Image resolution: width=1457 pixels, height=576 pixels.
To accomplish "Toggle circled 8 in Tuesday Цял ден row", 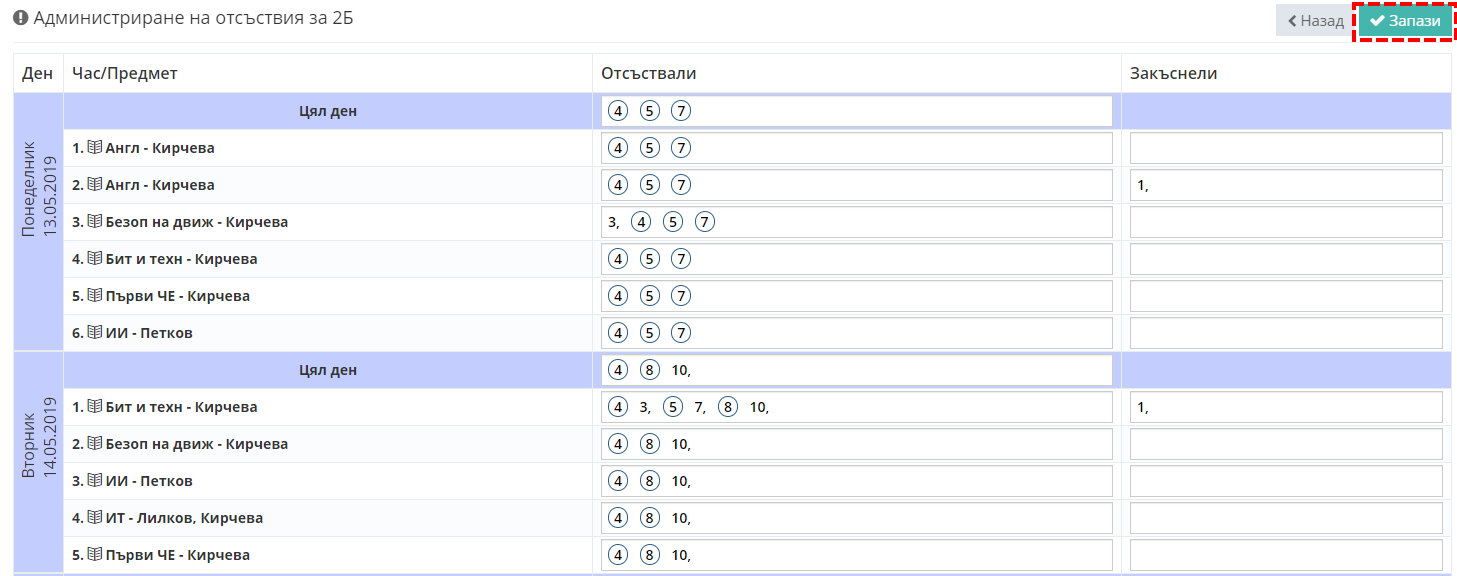I will point(650,370).
